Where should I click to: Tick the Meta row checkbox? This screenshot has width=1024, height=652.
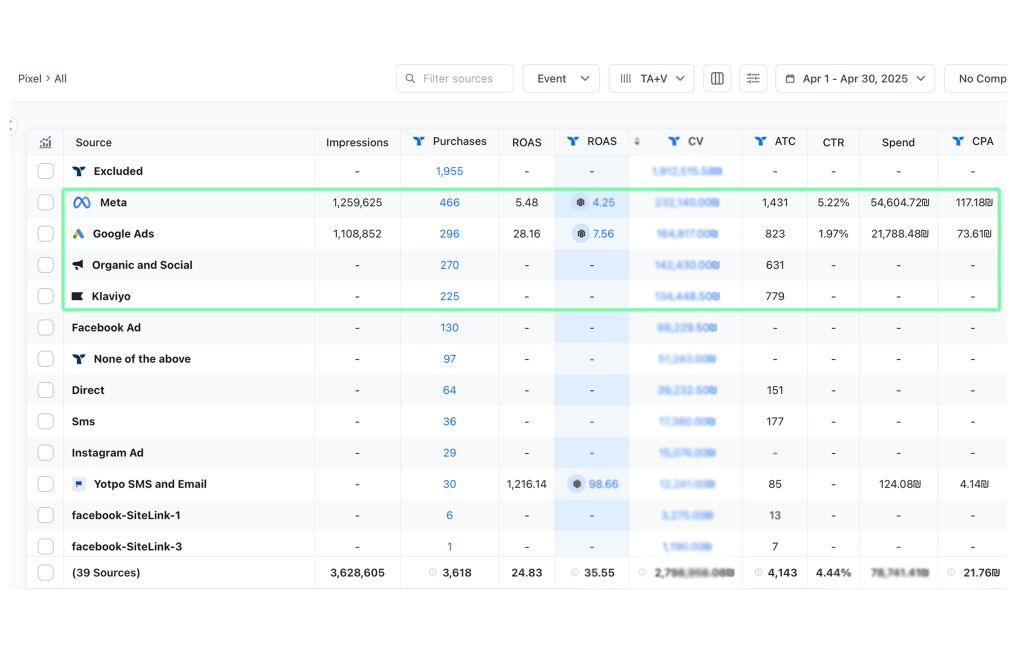click(x=46, y=203)
